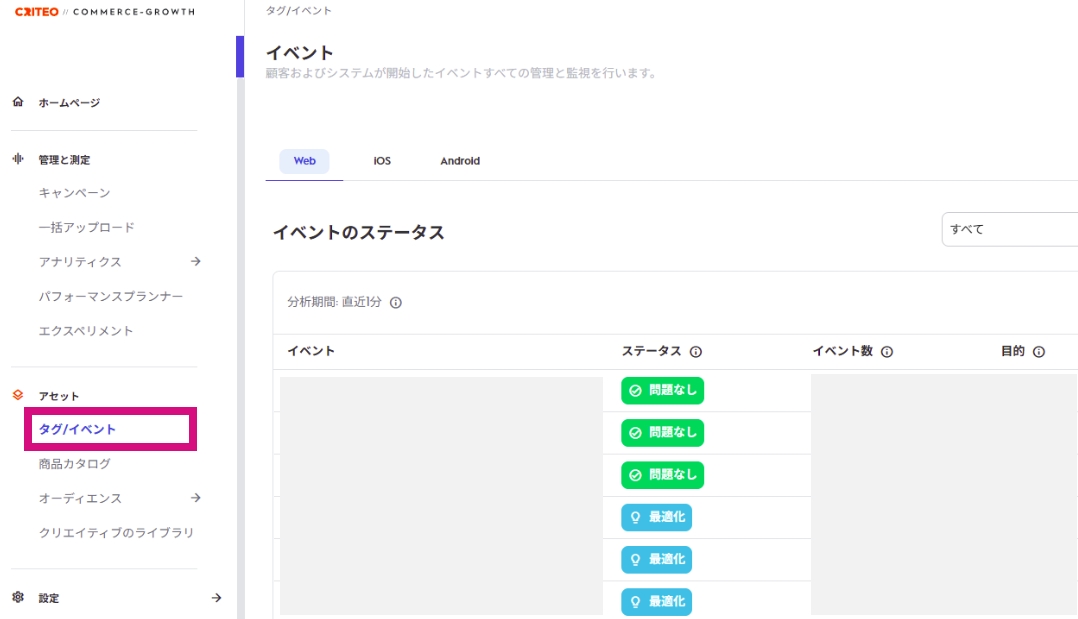
Task: Click second 最適化 status badge
Action: point(657,559)
